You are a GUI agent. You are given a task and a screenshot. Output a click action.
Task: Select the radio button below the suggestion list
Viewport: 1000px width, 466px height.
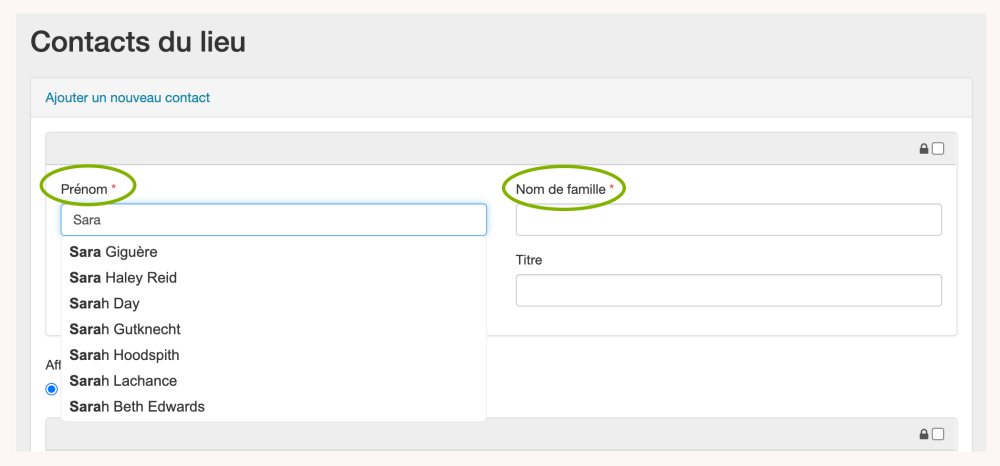click(x=52, y=389)
